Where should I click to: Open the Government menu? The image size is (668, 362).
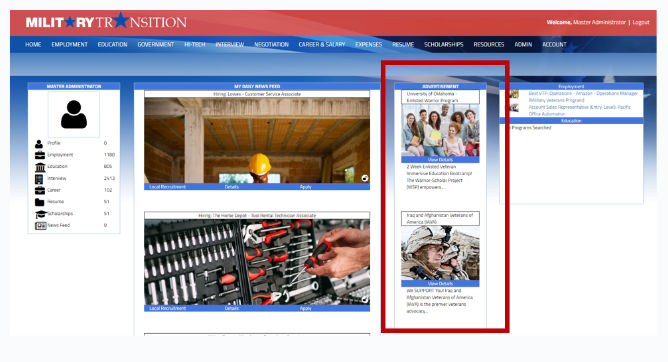[155, 44]
